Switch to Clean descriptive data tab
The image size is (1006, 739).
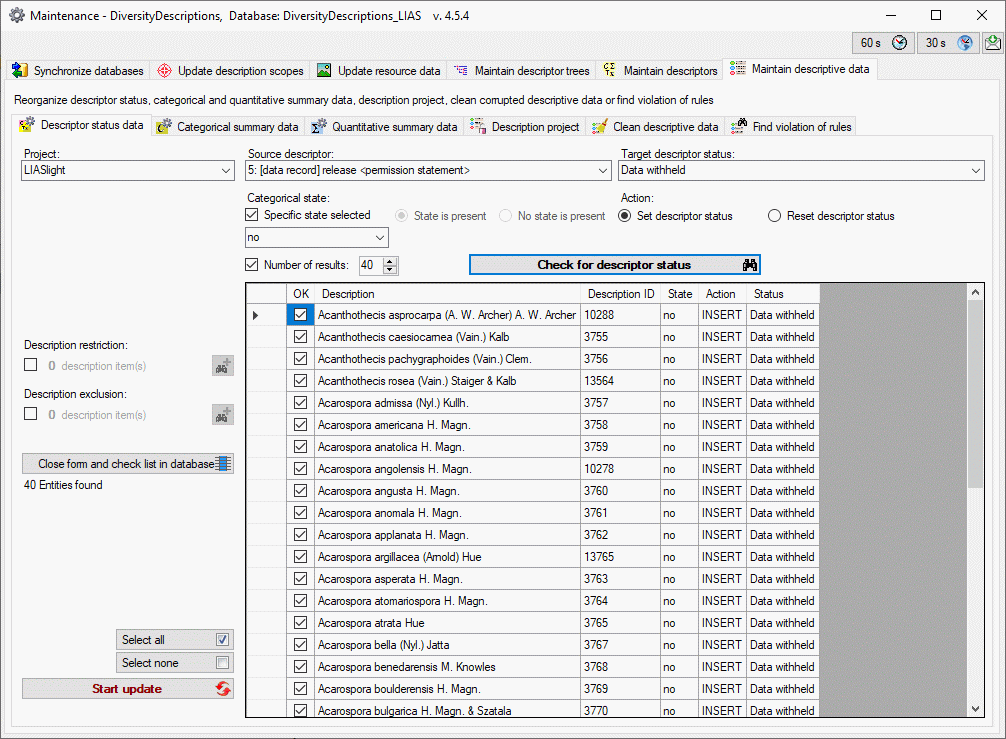[x=657, y=127]
